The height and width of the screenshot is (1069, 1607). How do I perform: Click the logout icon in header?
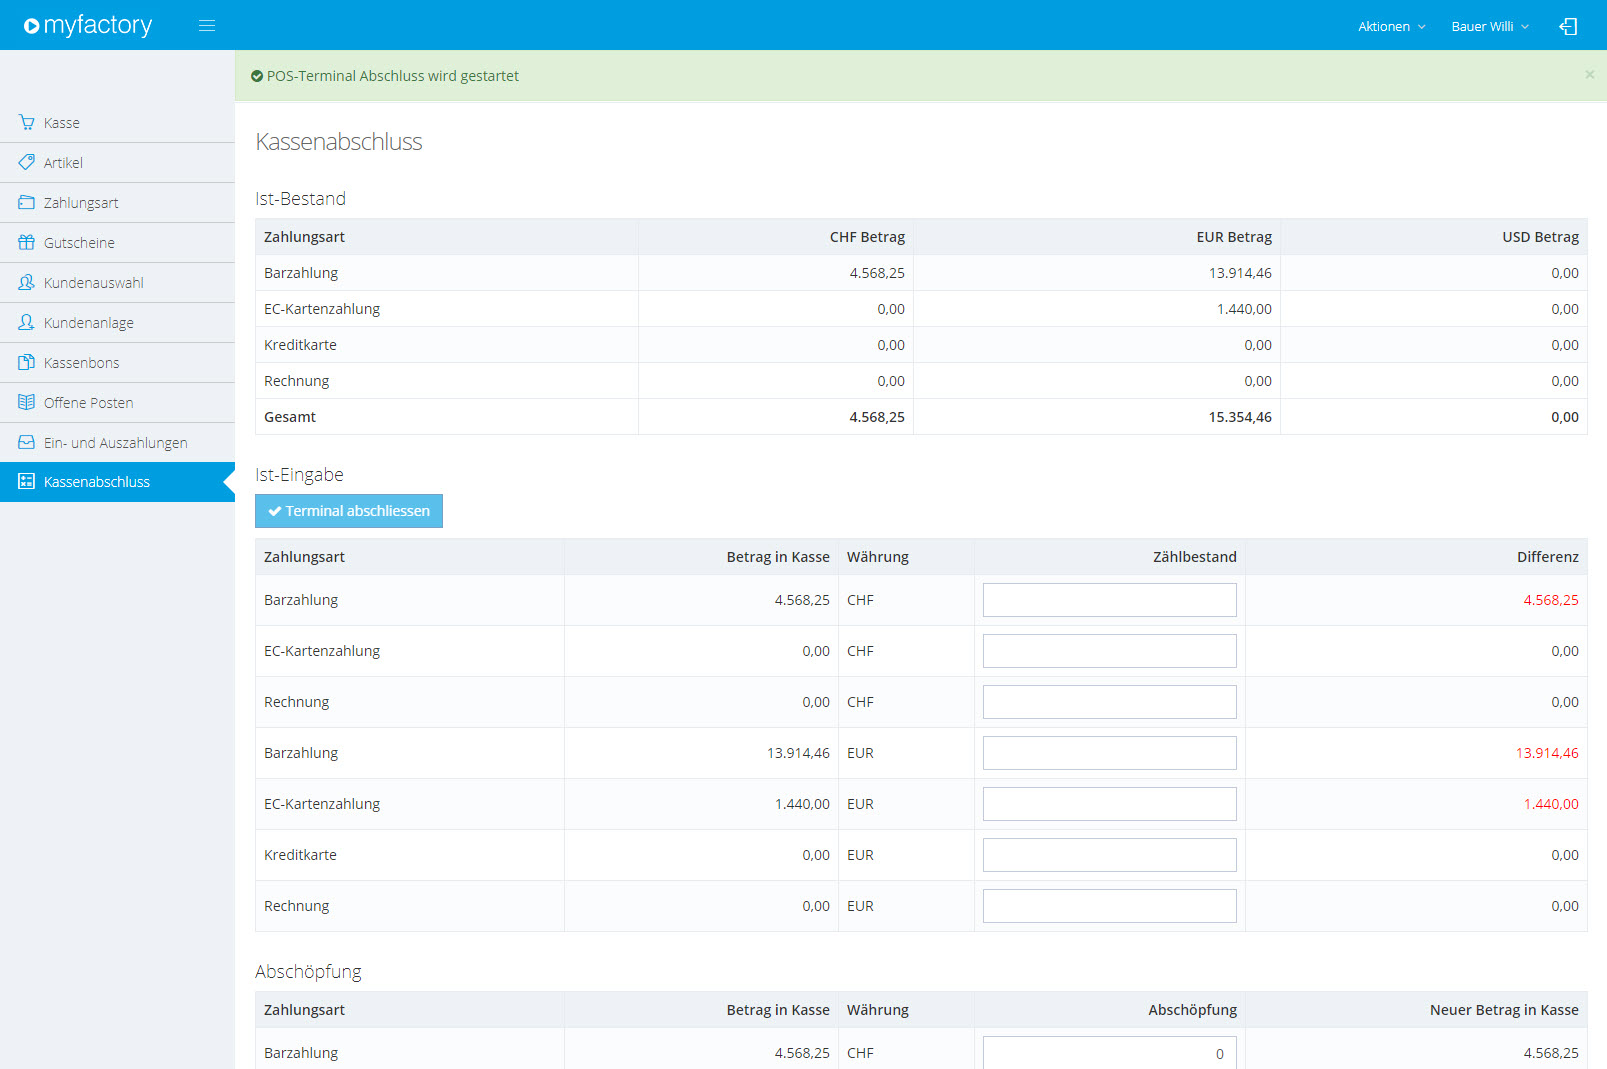(x=1568, y=26)
